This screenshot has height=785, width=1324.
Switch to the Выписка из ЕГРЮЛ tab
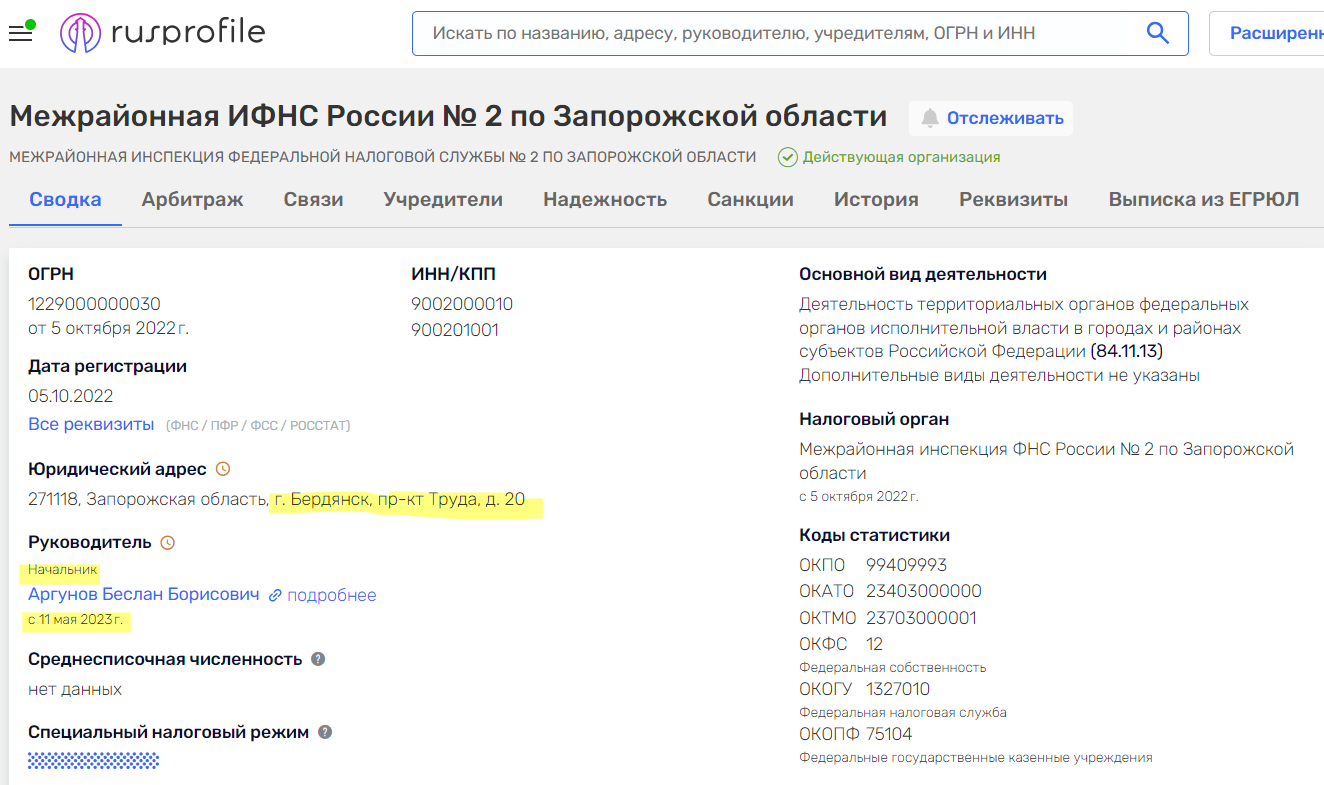click(1204, 199)
